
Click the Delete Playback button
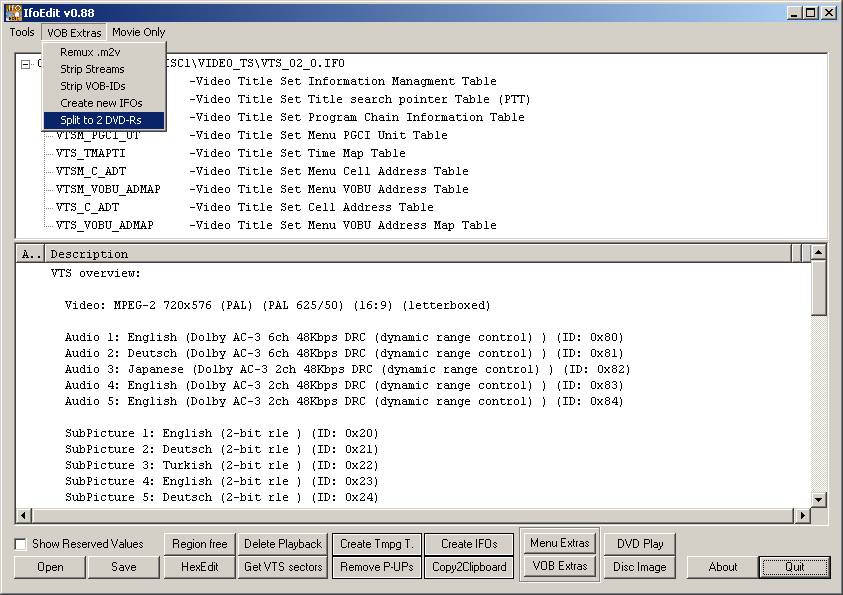[x=282, y=544]
